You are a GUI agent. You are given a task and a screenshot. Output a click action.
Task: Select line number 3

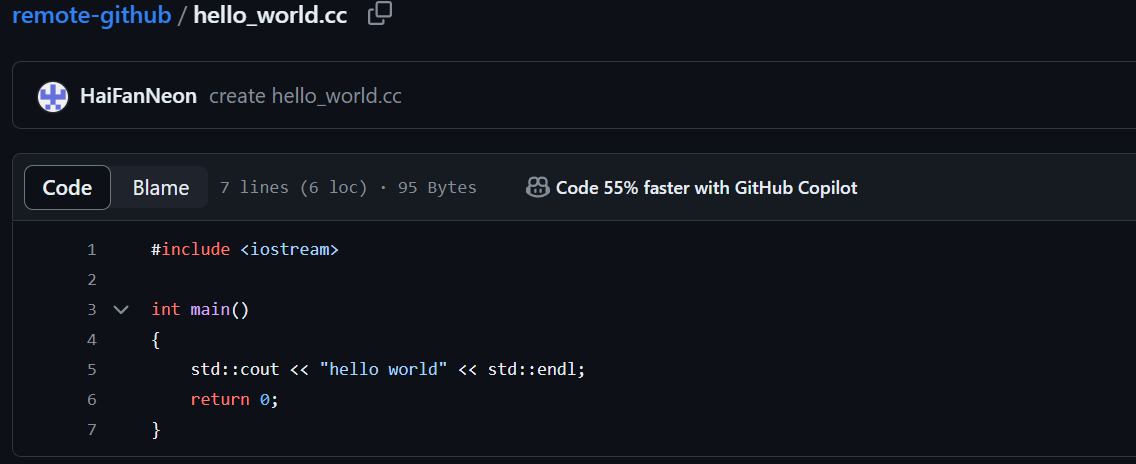click(91, 310)
